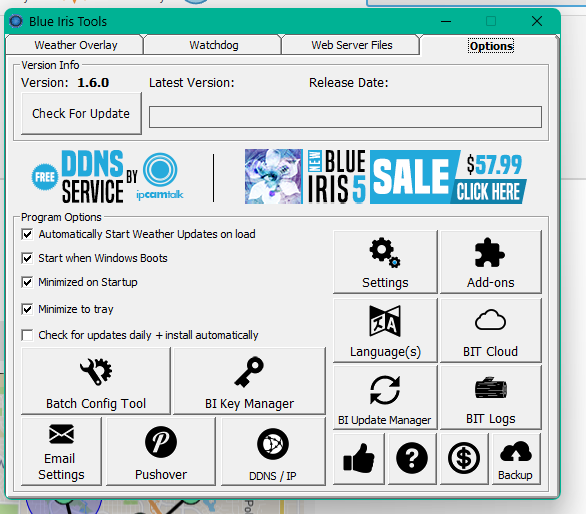
Task: Select the Options tab
Action: 491,46
